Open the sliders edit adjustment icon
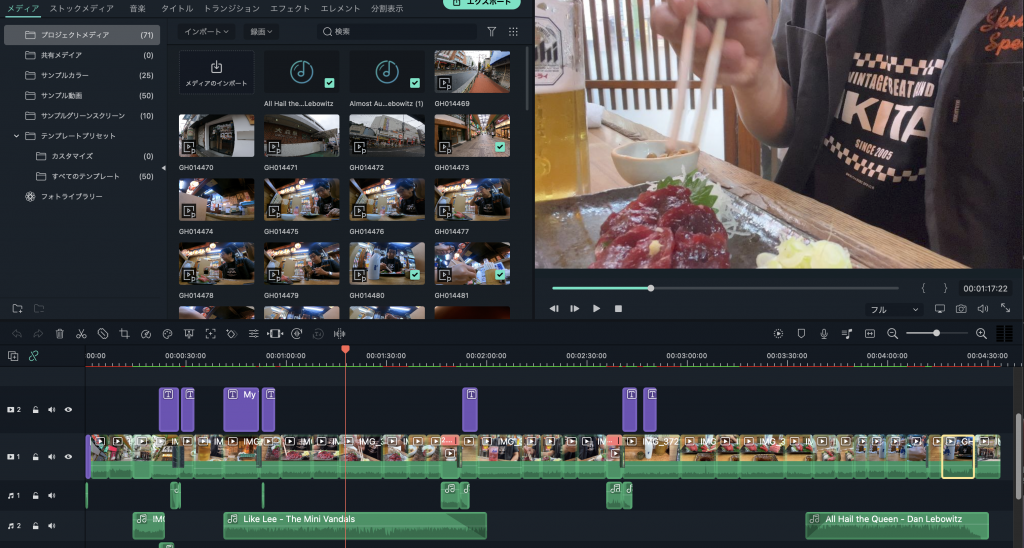Image resolution: width=1024 pixels, height=548 pixels. (x=253, y=334)
